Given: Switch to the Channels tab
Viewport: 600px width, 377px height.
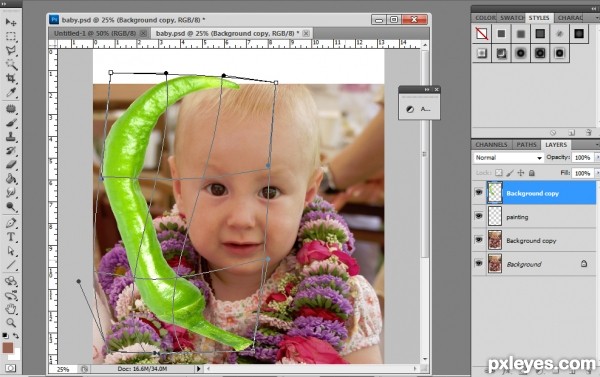Looking at the screenshot, I should coord(491,145).
